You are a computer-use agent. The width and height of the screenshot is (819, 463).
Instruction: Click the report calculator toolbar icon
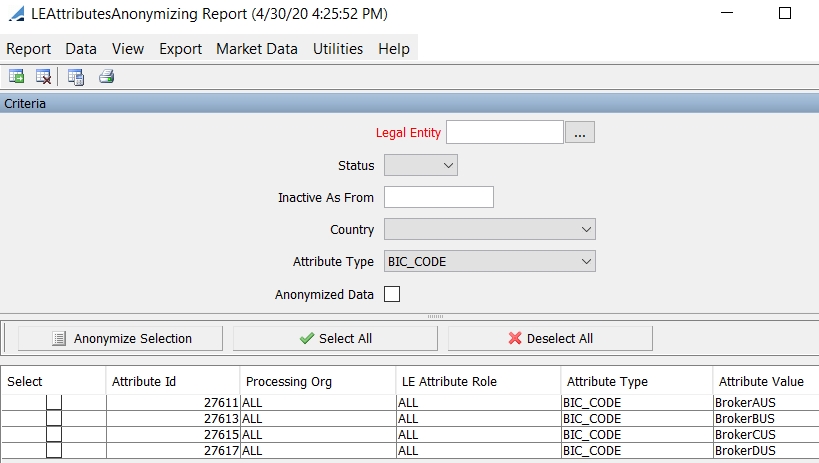click(76, 77)
